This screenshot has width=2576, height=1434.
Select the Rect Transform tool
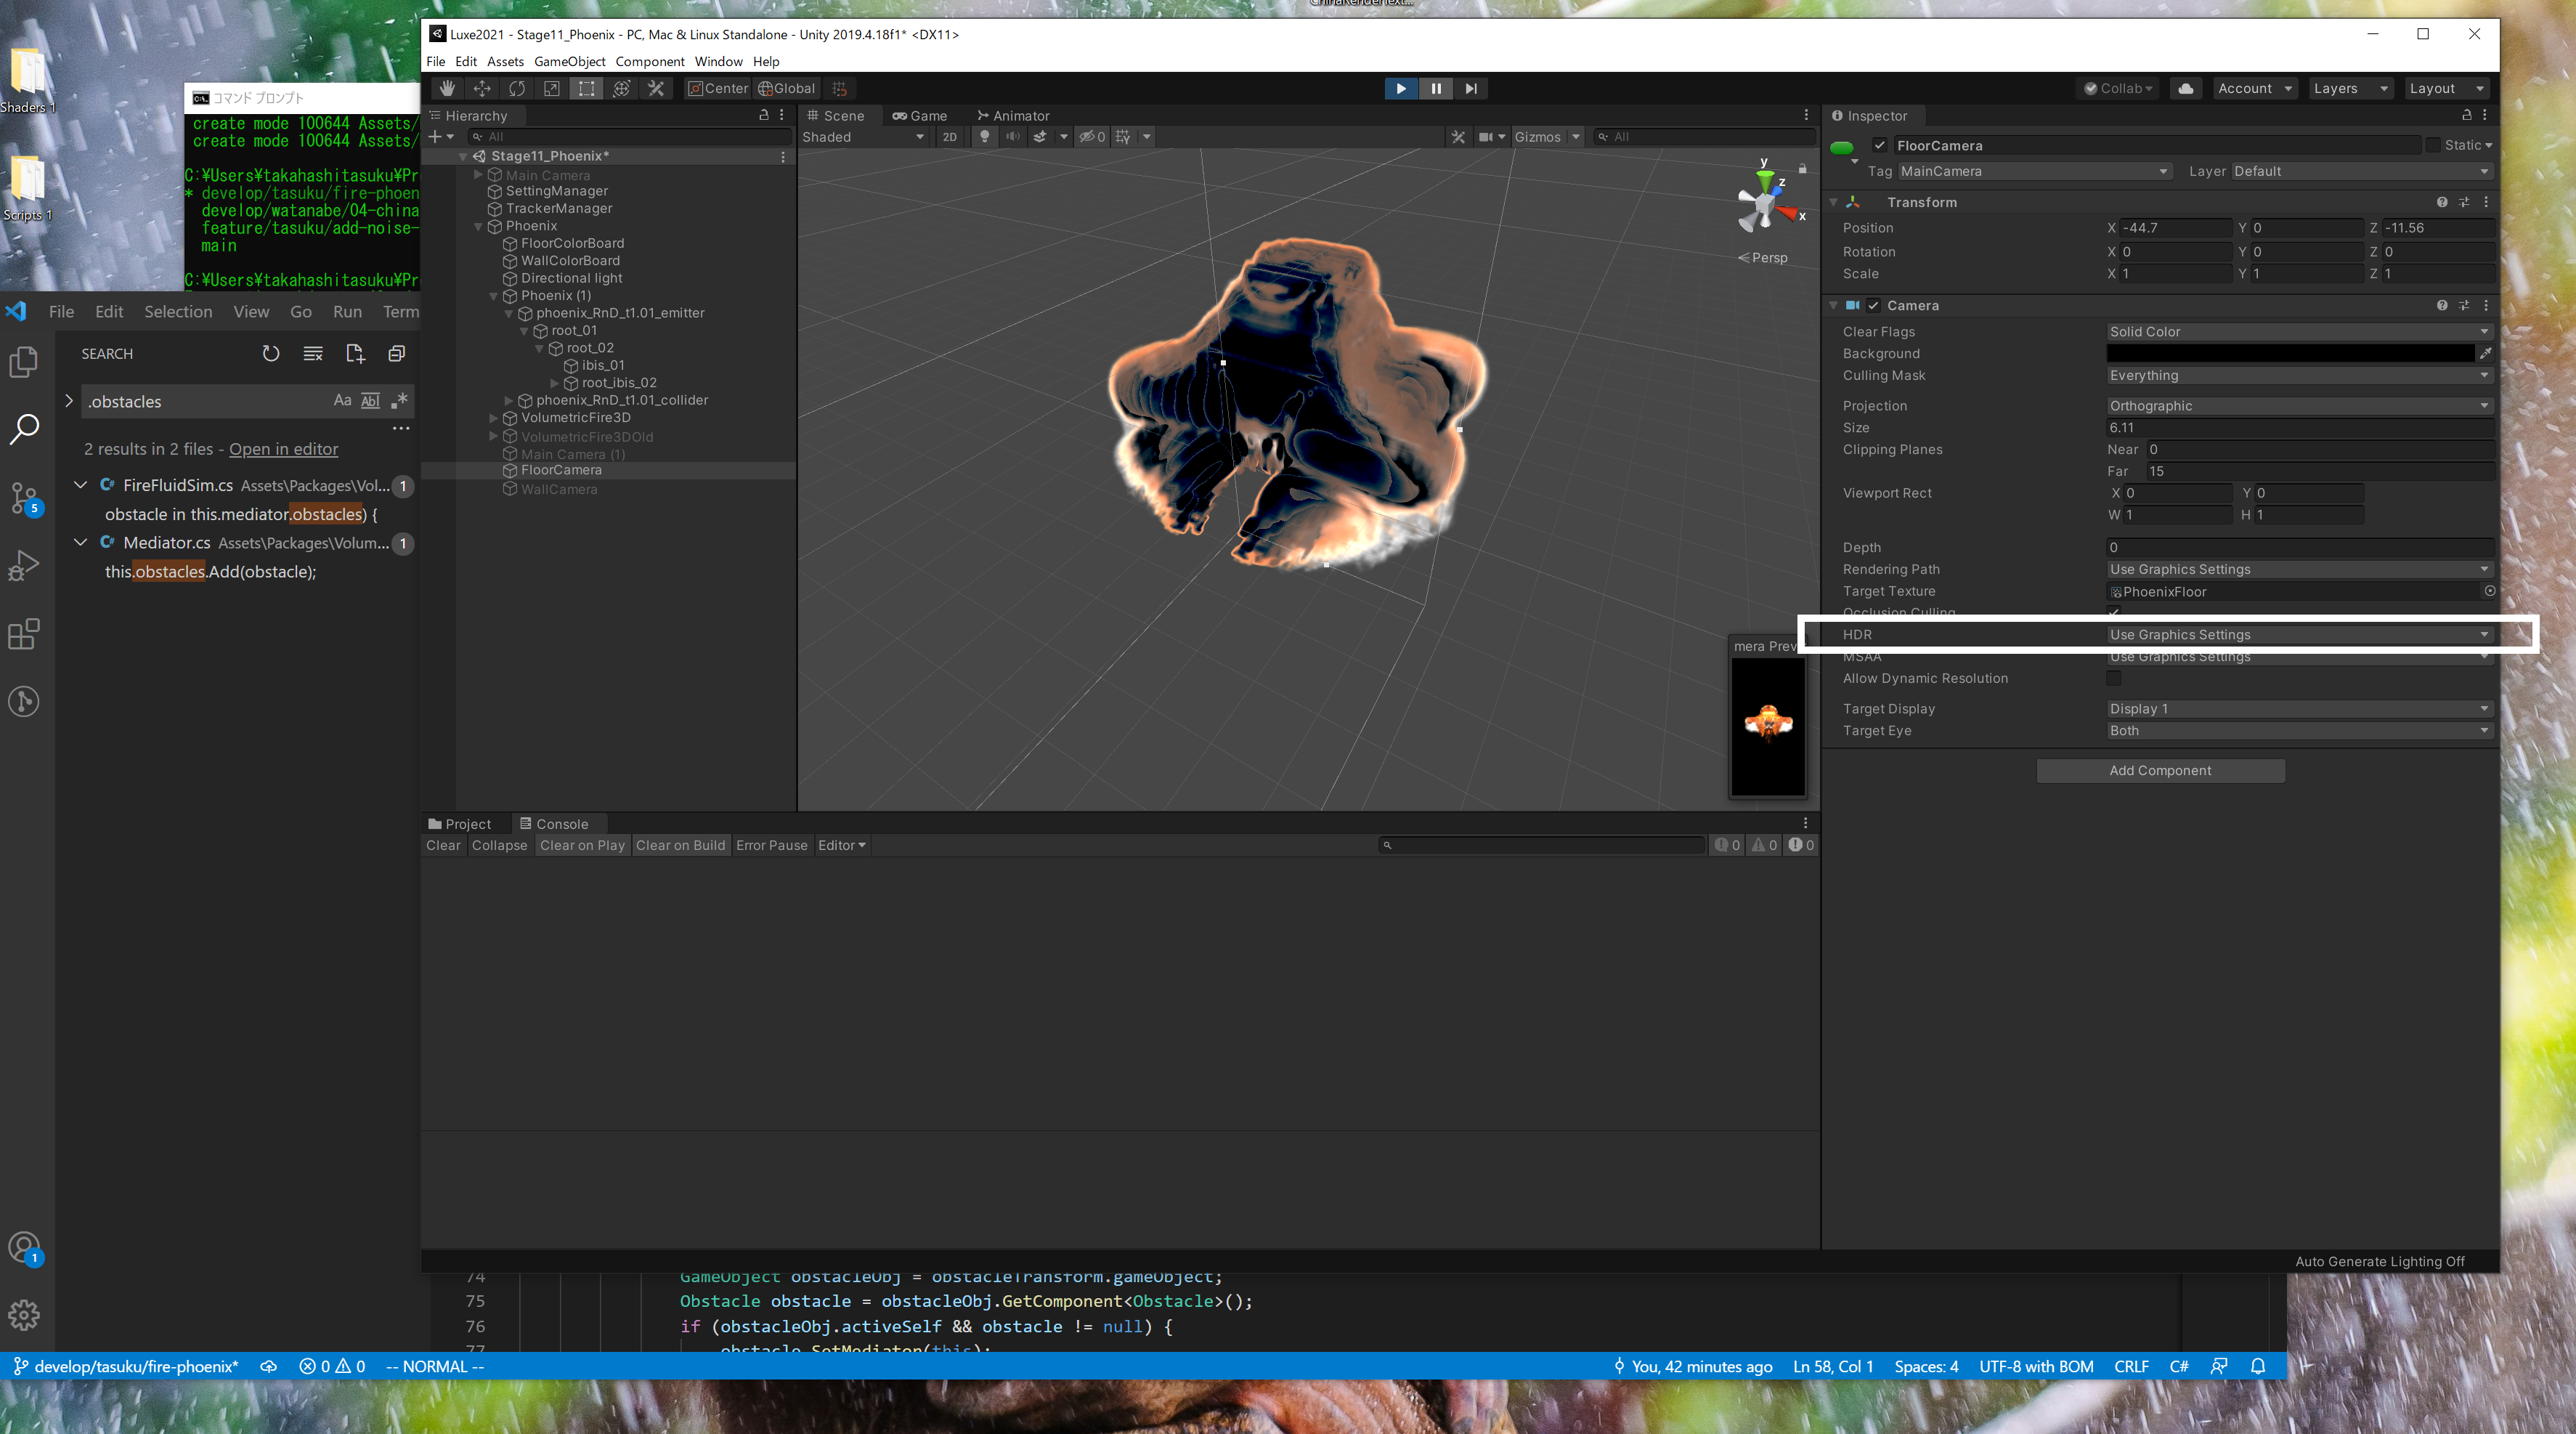[x=586, y=88]
